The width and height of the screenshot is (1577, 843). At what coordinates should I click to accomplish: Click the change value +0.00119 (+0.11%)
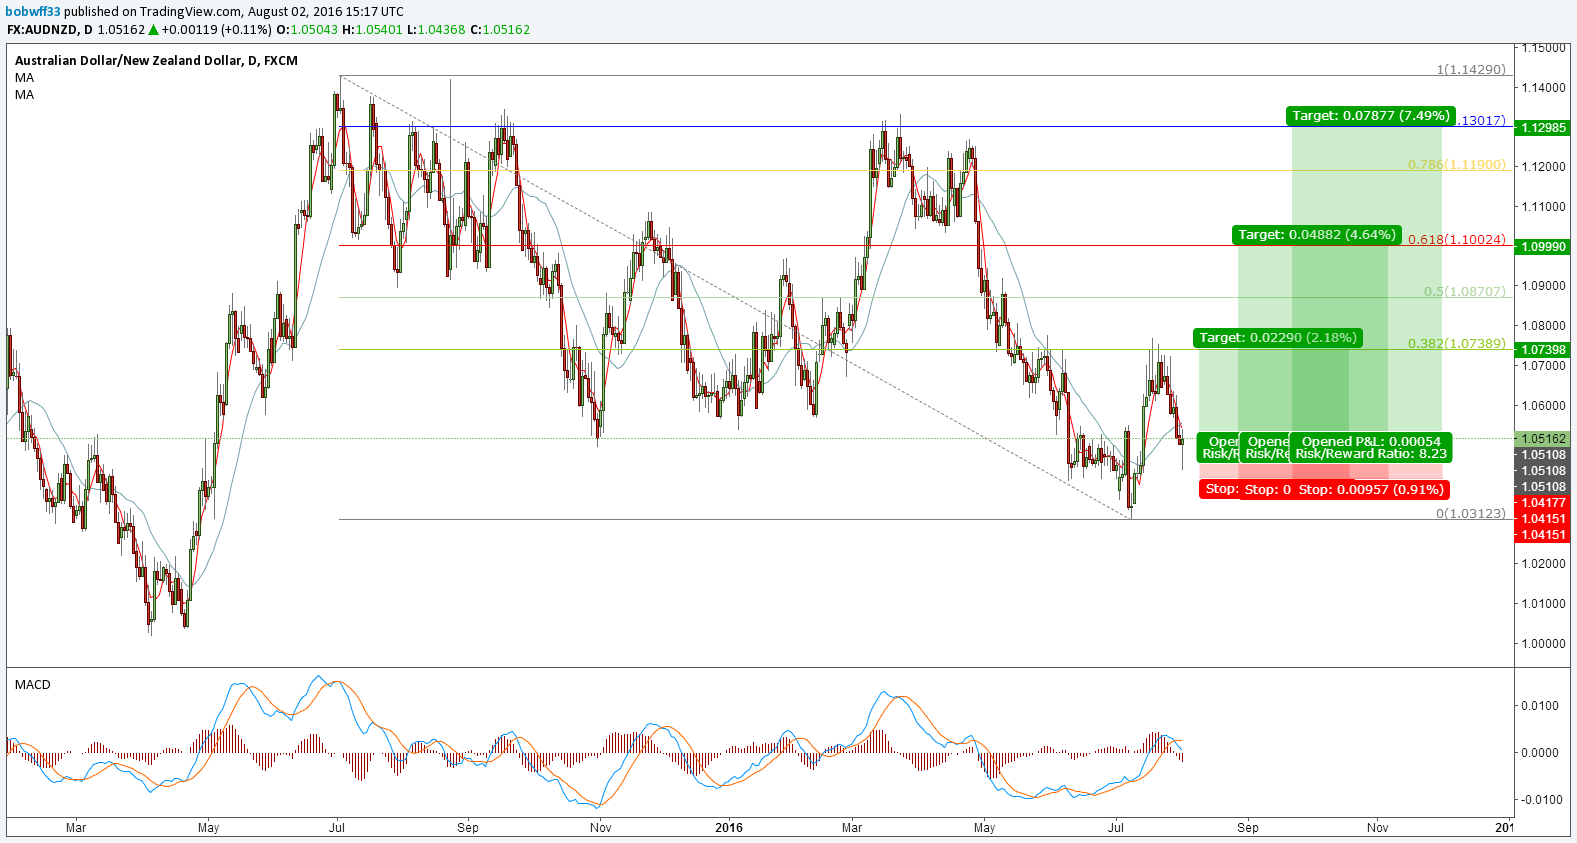216,30
